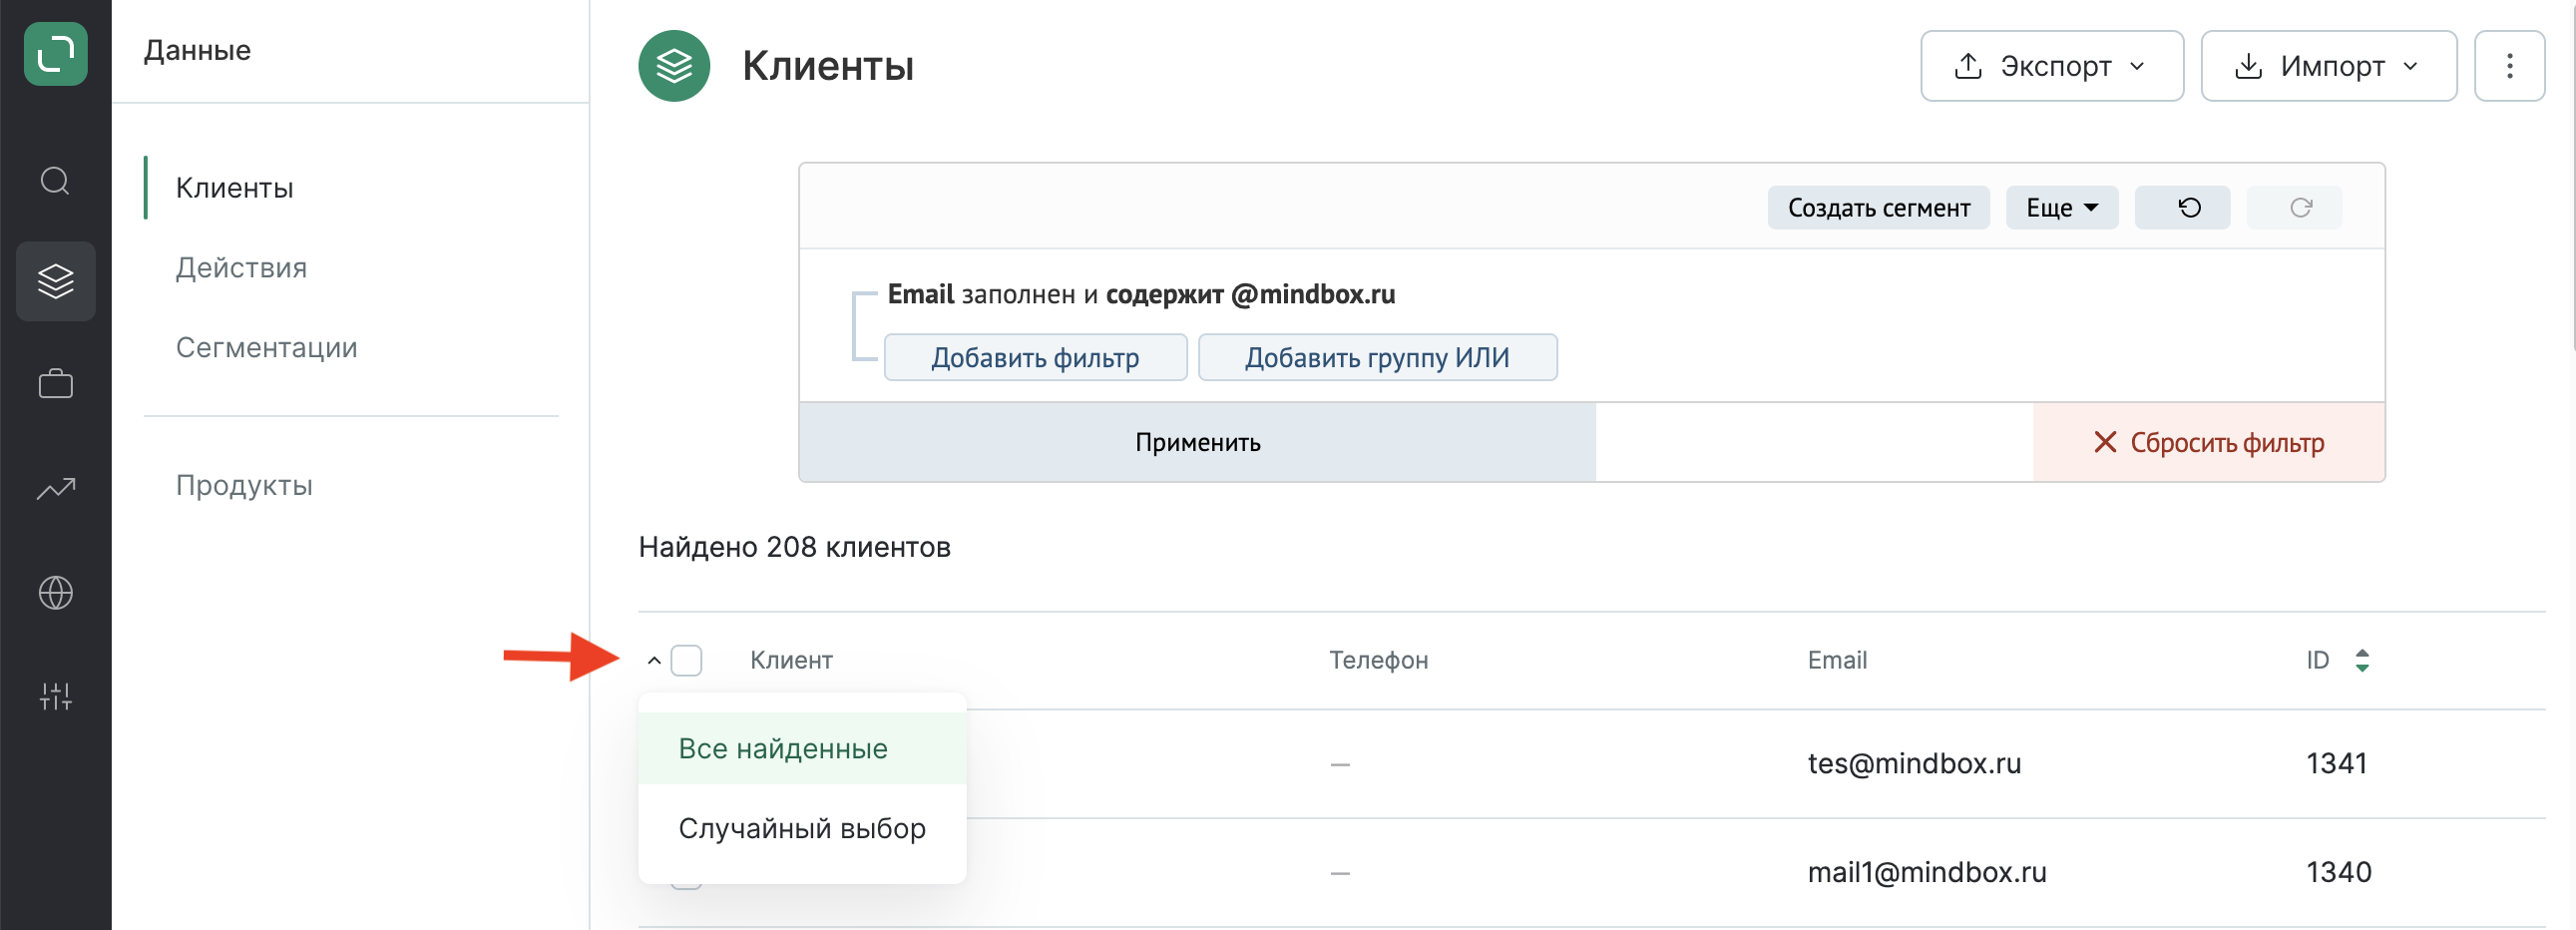Click Найдено 208 клиентов text
2576x930 pixels.
pos(794,547)
